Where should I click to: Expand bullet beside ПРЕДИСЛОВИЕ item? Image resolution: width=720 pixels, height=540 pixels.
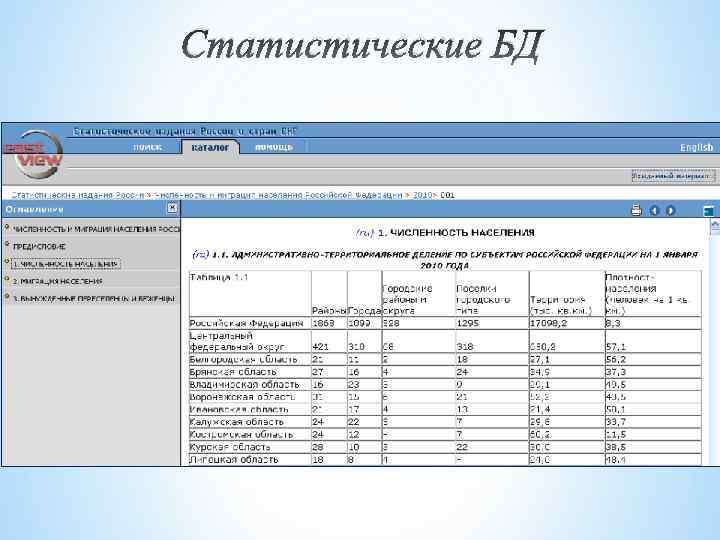point(7,244)
